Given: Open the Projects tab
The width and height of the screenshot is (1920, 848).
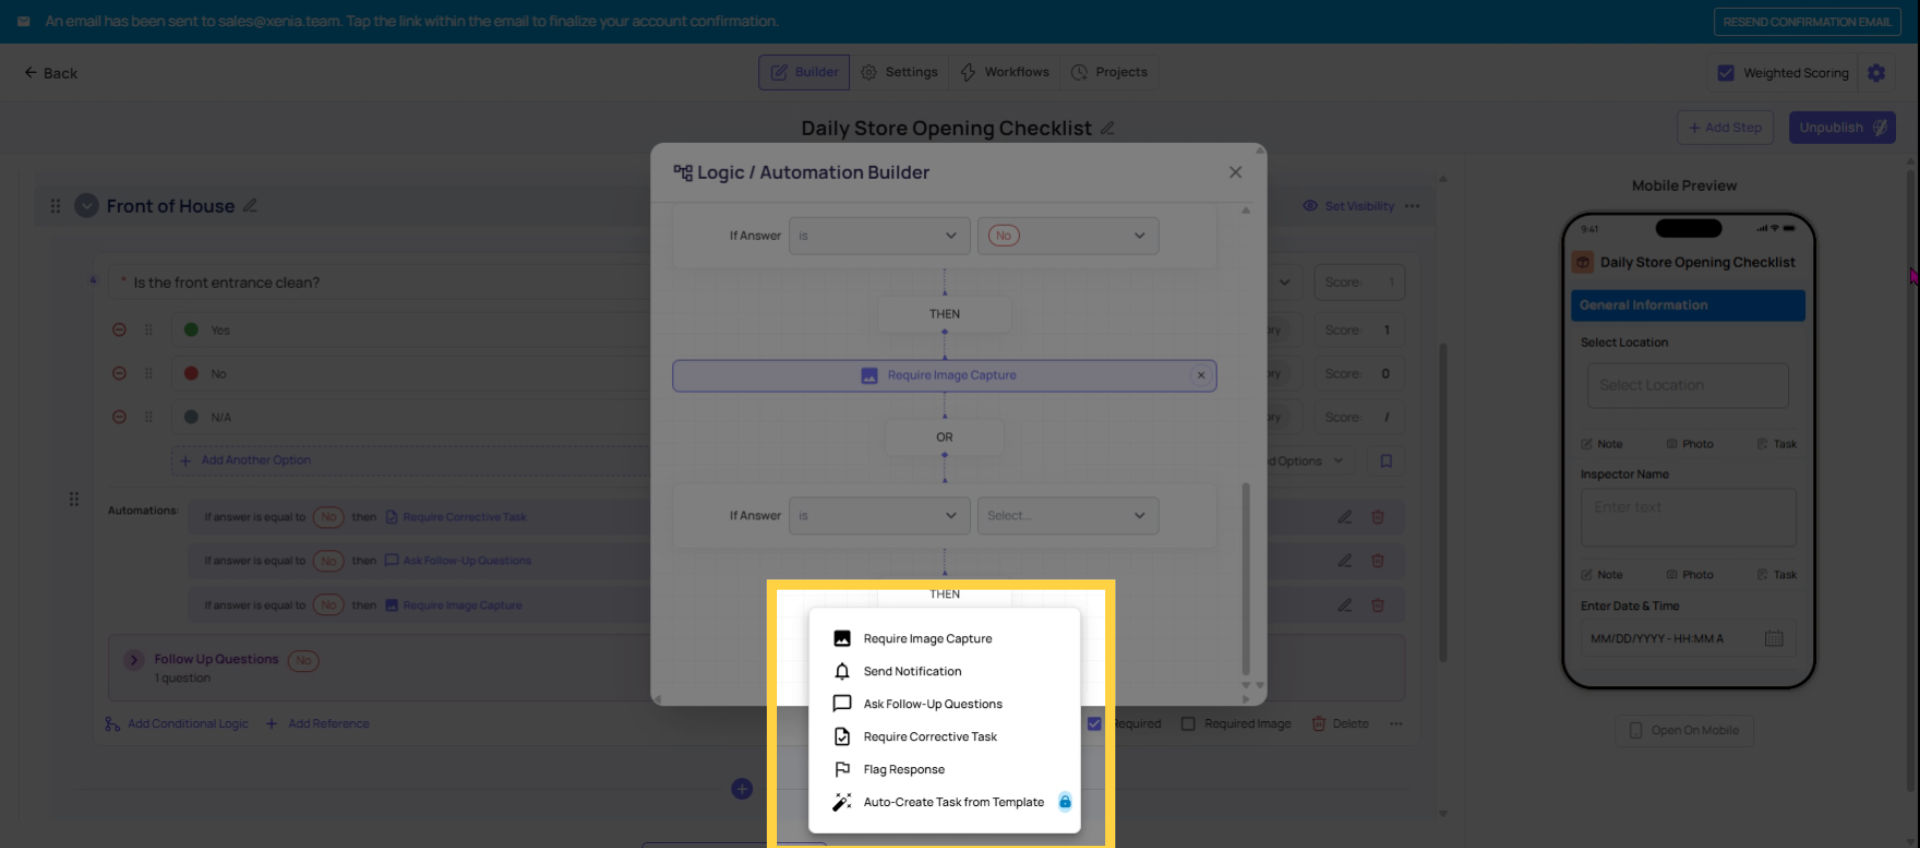Looking at the screenshot, I should pyautogui.click(x=1109, y=72).
